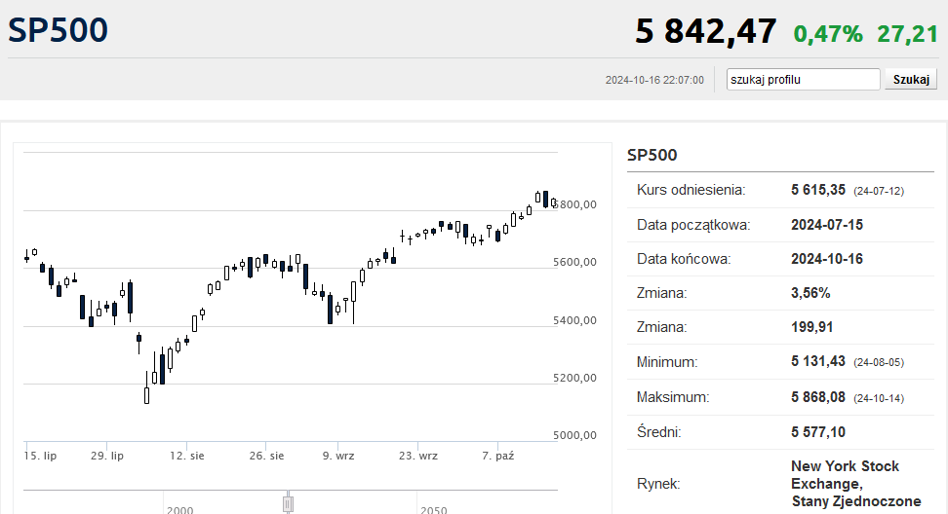
Task: Click the Zmiana value 3,56%
Action: tap(811, 293)
